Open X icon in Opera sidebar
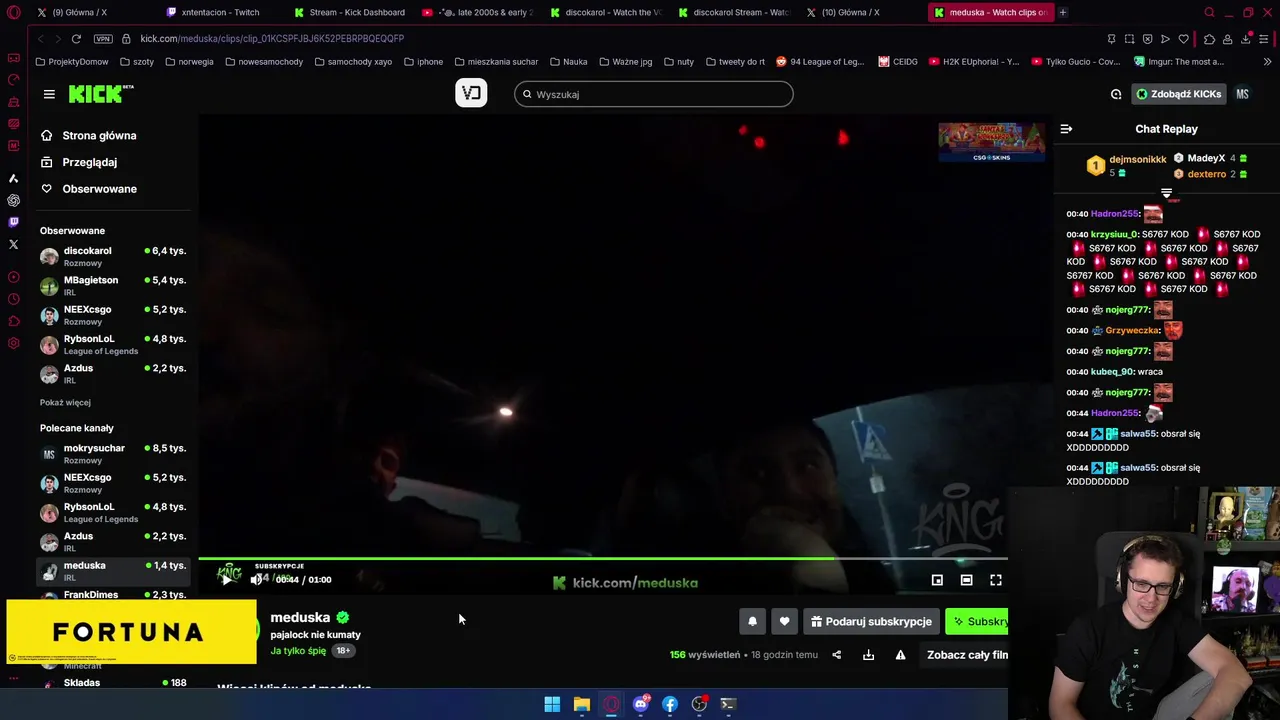This screenshot has width=1280, height=720. 13,244
